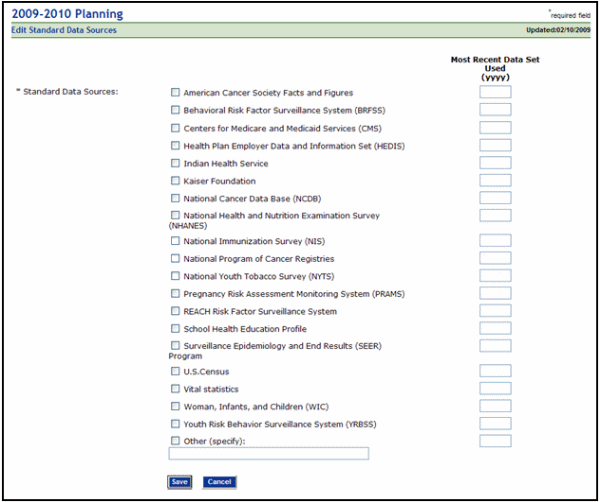Check the Indian Health Service box
Image resolution: width=600 pixels, height=502 pixels.
click(175, 164)
